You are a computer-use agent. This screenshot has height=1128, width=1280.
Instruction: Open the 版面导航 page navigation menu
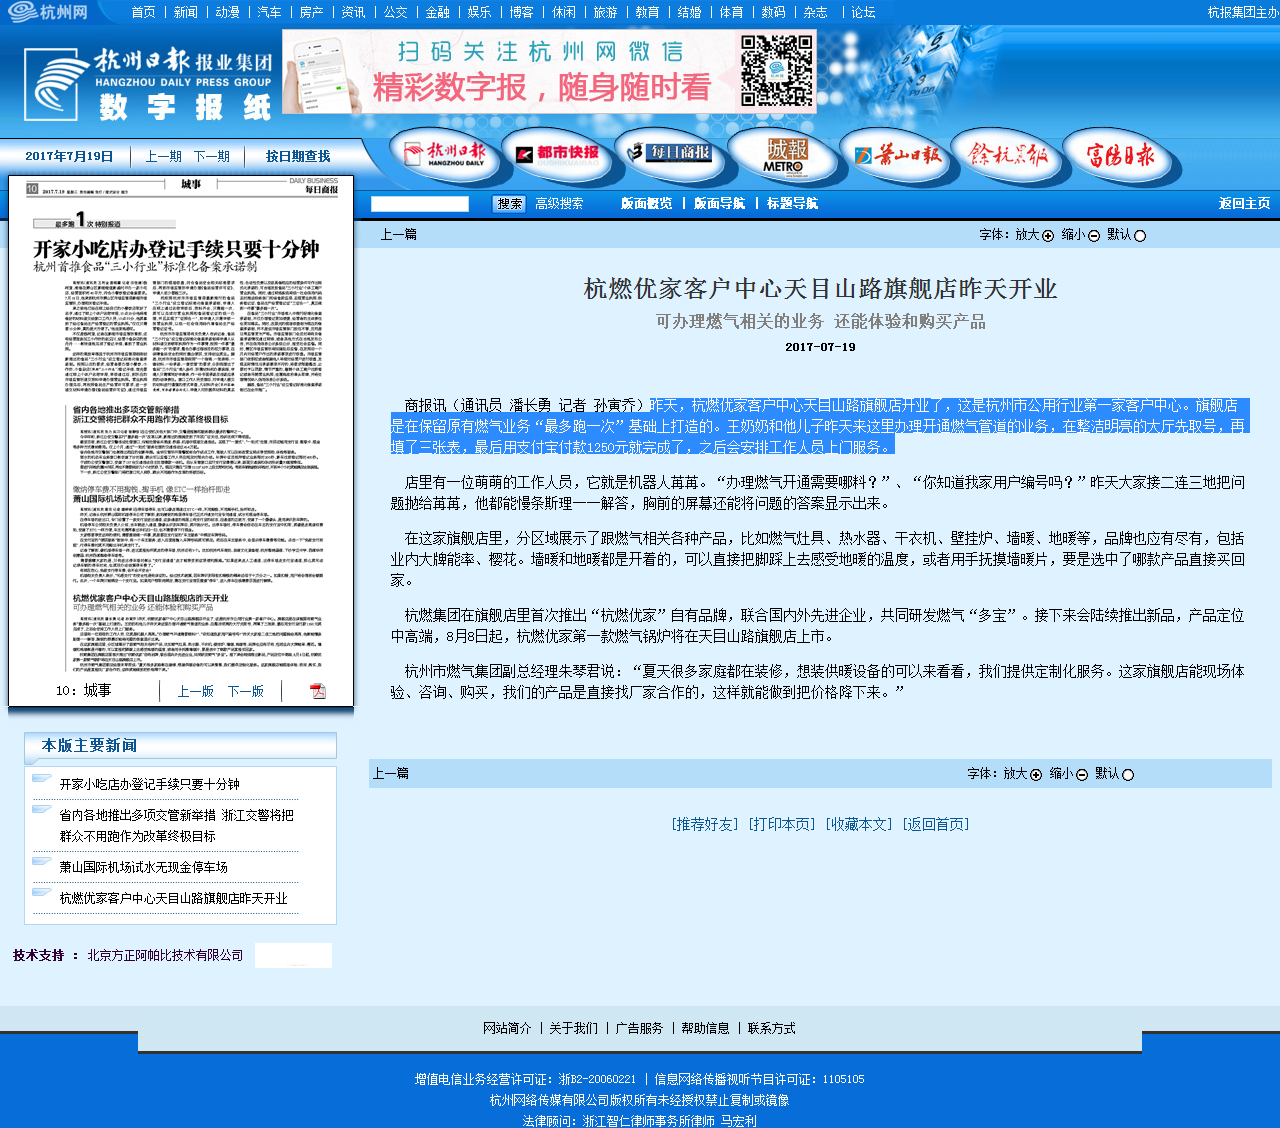point(719,204)
